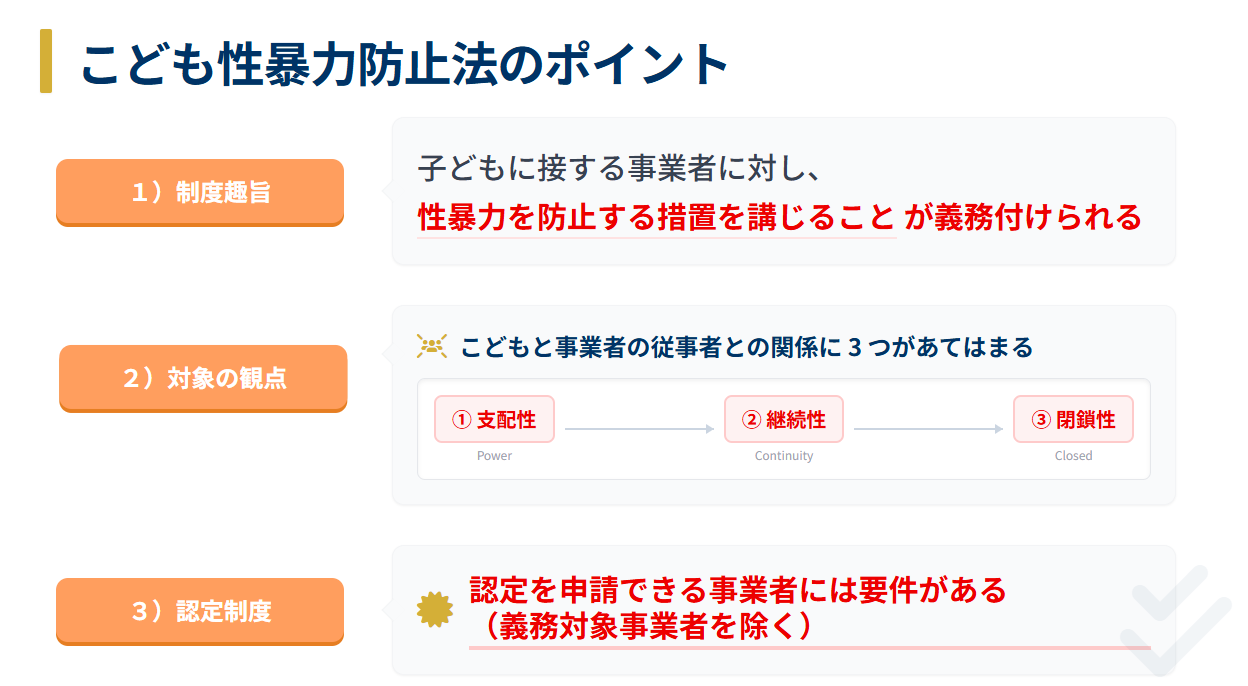Click the ② 継続性 chip
Image resolution: width=1248 pixels, height=686 pixels.
784,419
